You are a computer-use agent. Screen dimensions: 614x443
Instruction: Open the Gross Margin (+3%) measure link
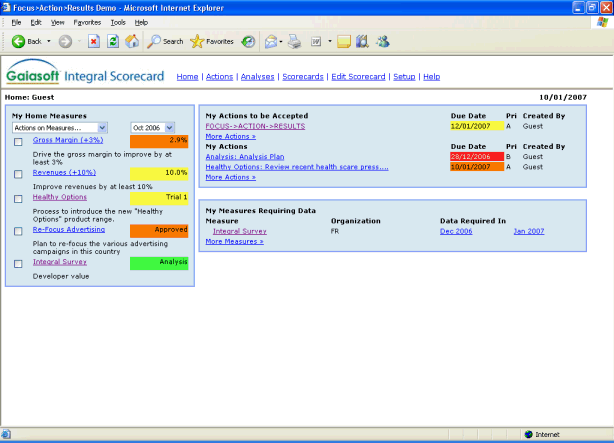pos(68,140)
